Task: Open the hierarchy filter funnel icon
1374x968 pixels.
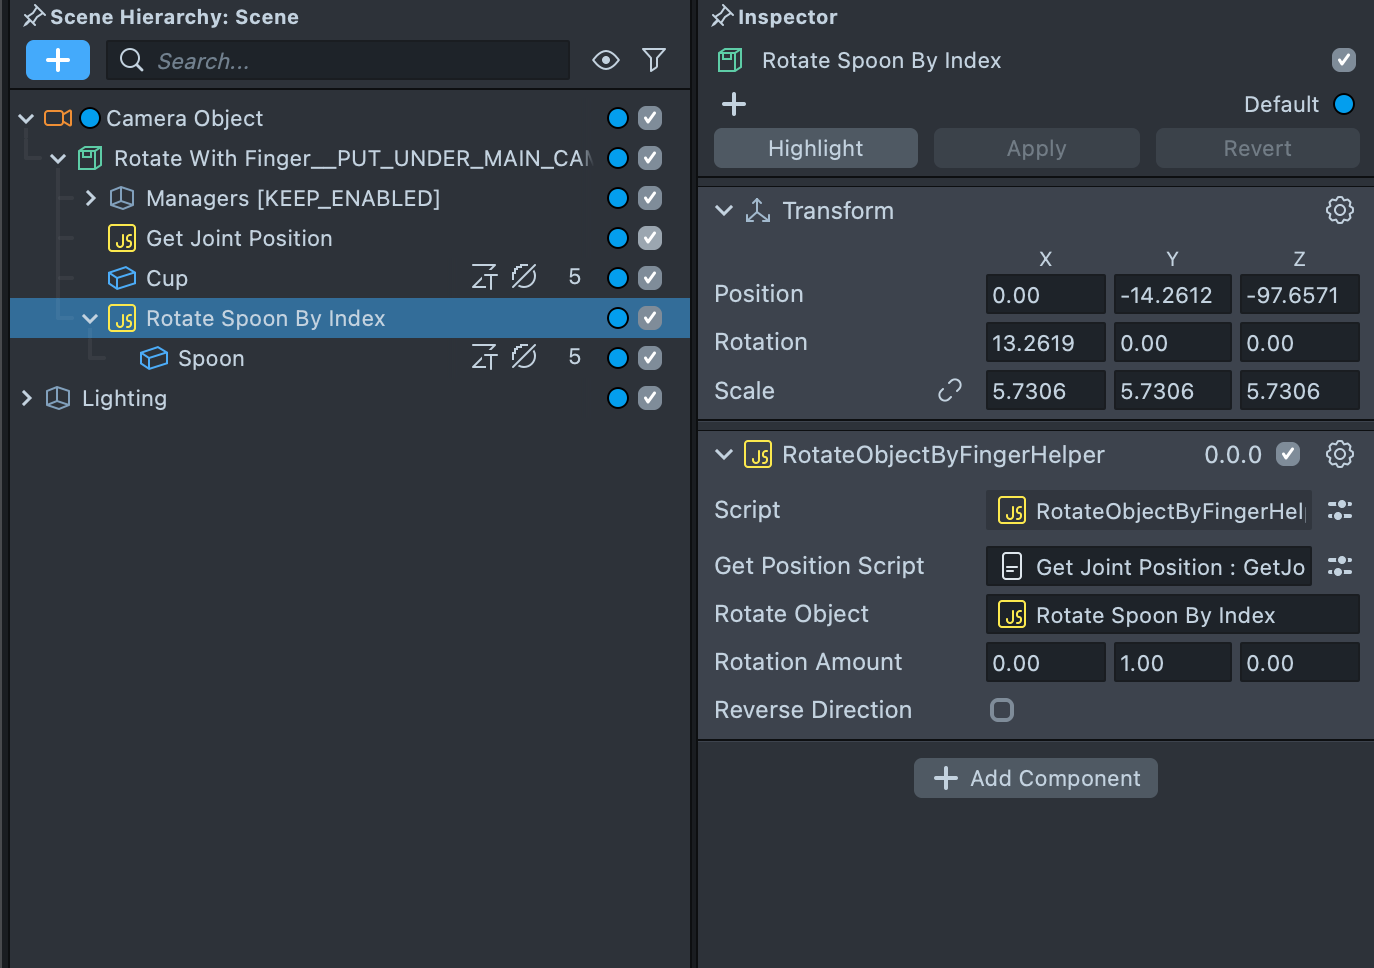Action: [x=654, y=60]
